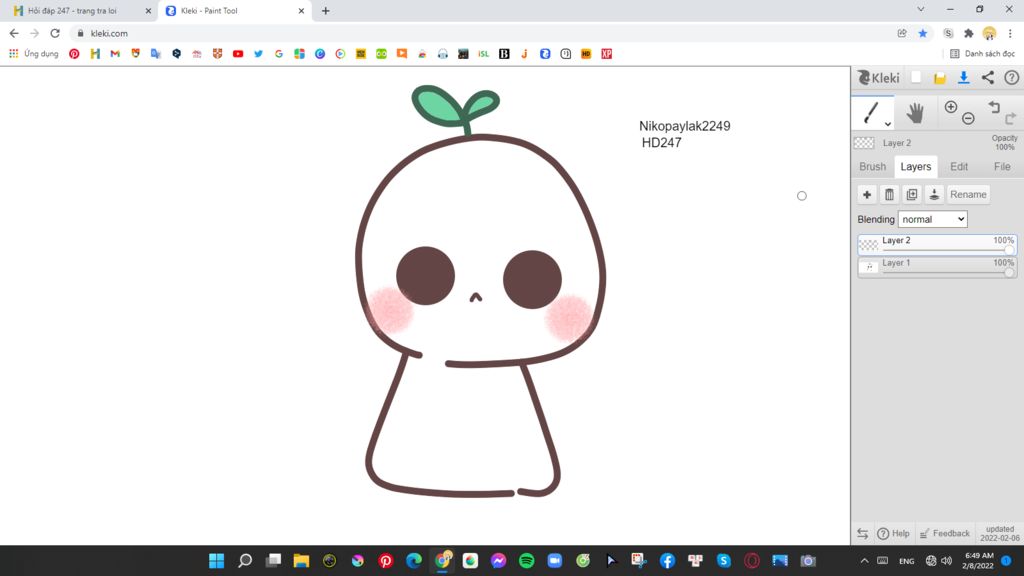Bookmark this page with the star icon
1024x576 pixels.
(x=923, y=33)
